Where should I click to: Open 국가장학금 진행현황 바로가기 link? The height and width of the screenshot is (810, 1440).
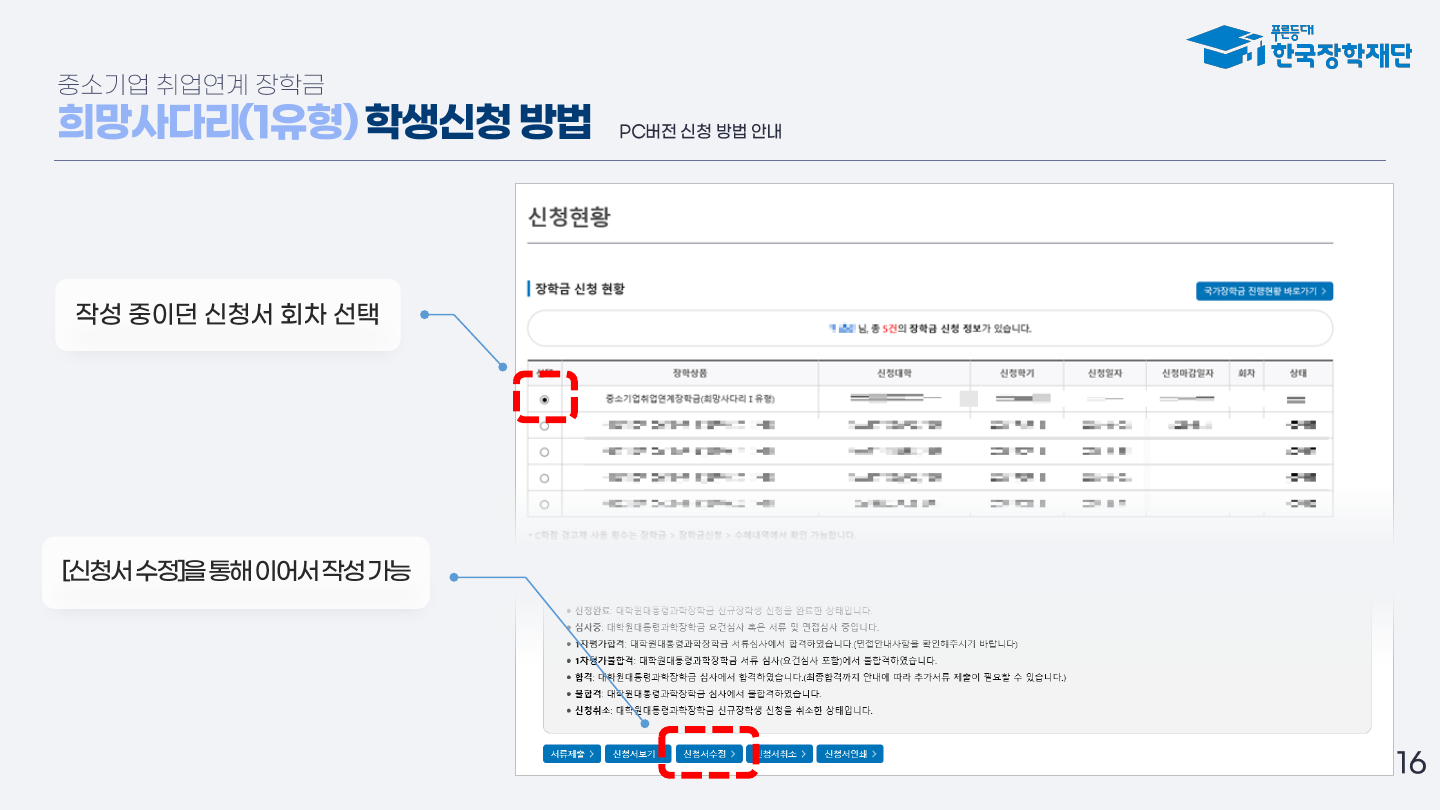coord(1264,291)
